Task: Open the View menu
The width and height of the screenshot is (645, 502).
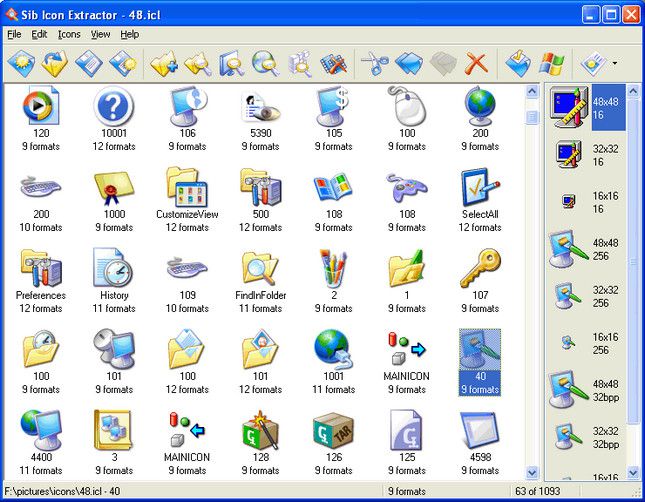Action: click(x=100, y=35)
